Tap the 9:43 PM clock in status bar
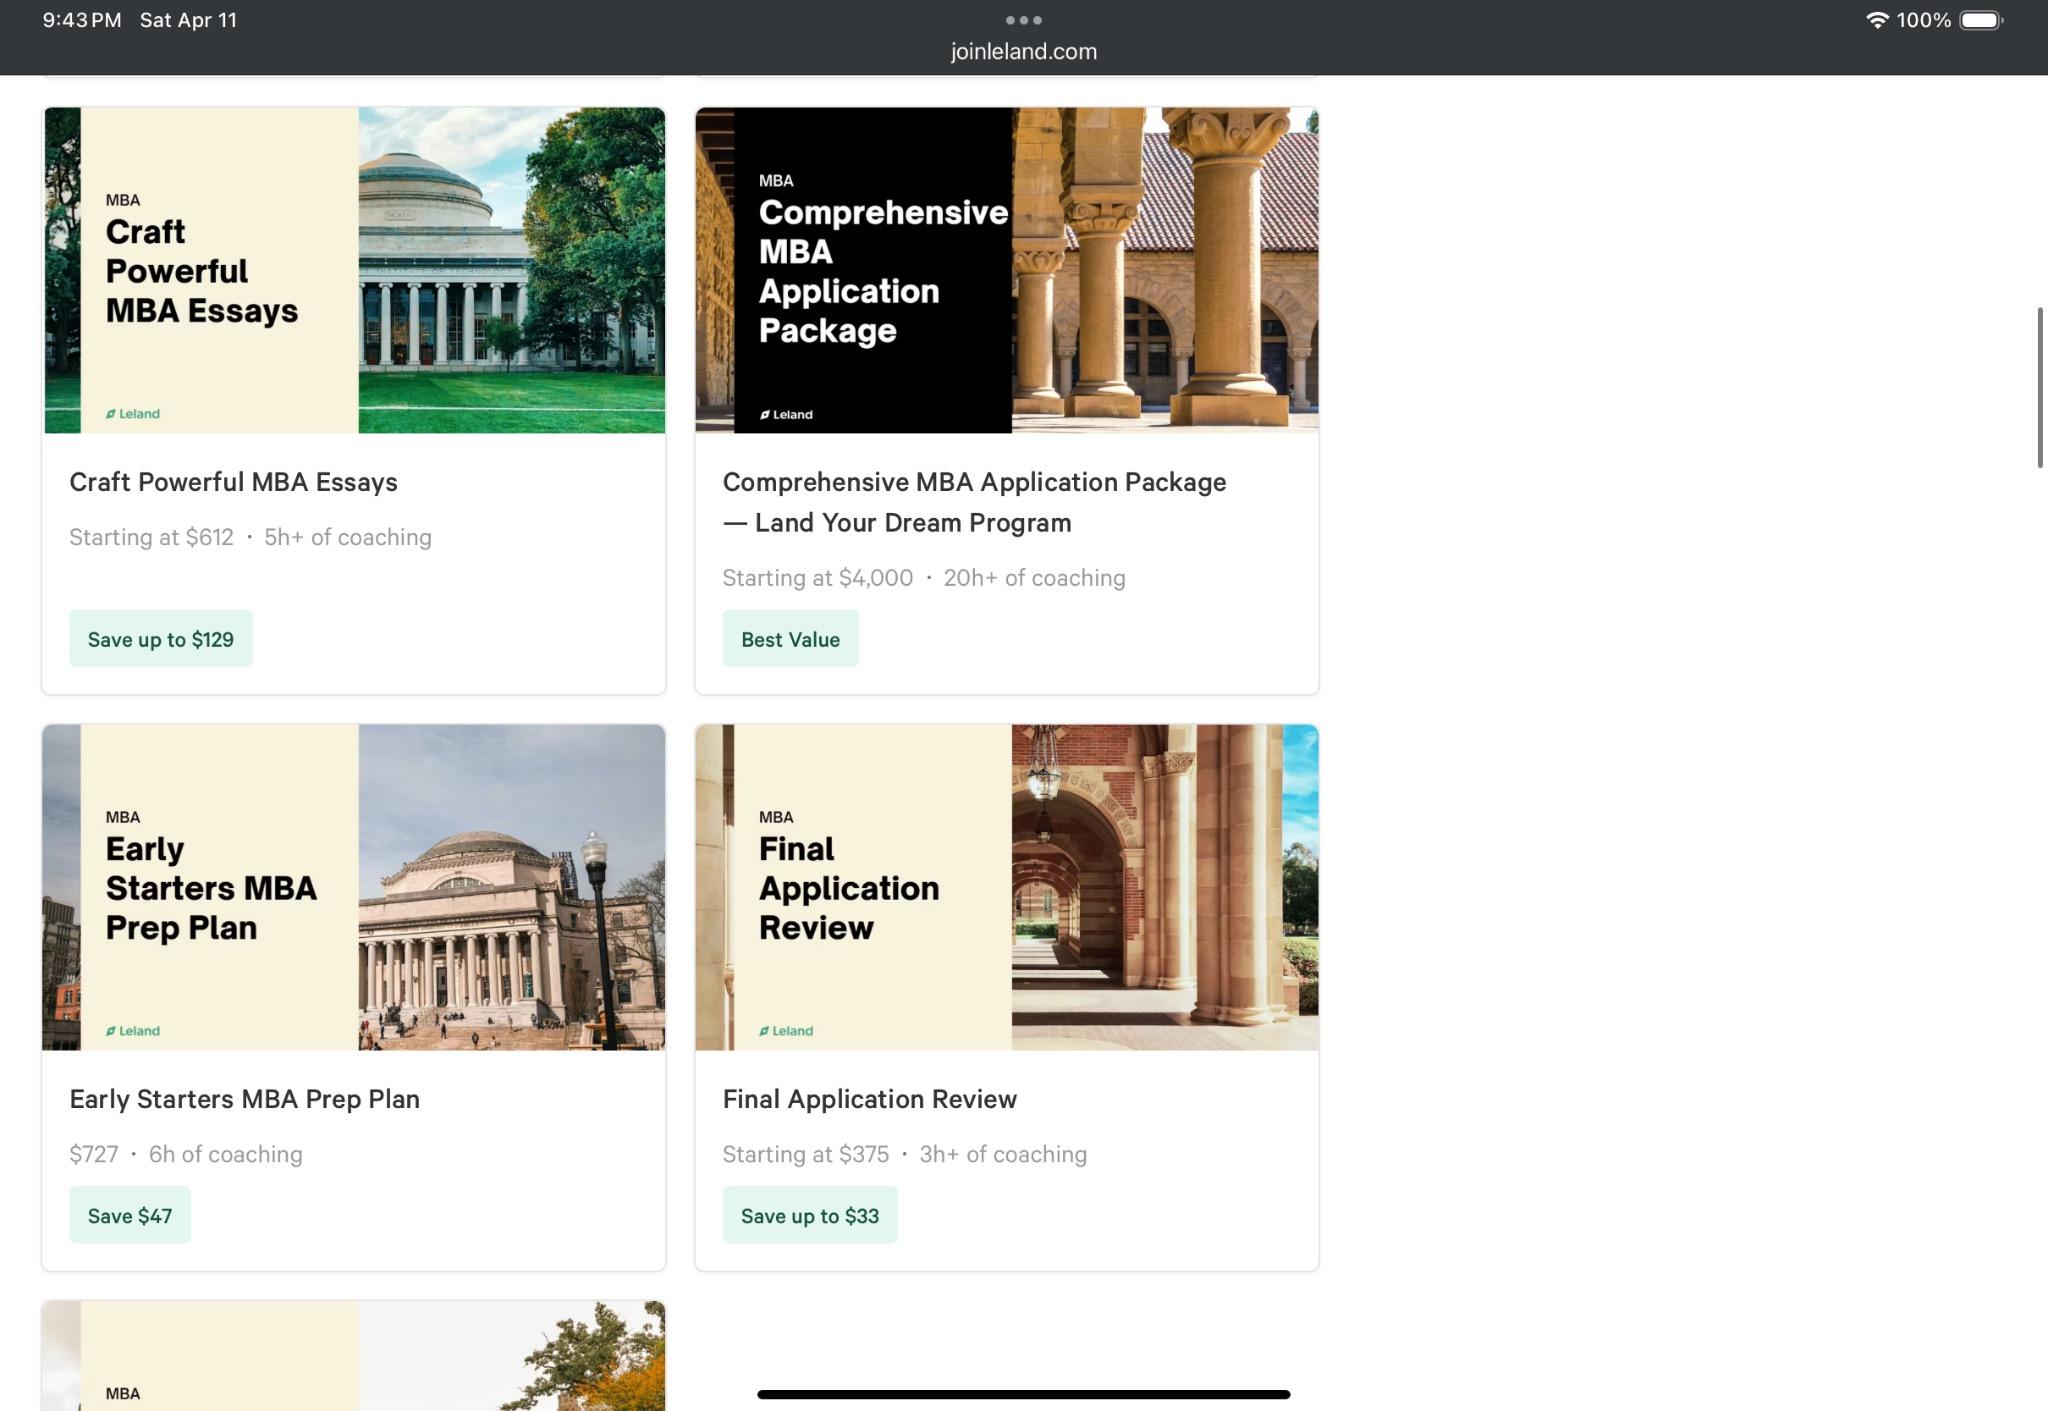 pos(82,20)
